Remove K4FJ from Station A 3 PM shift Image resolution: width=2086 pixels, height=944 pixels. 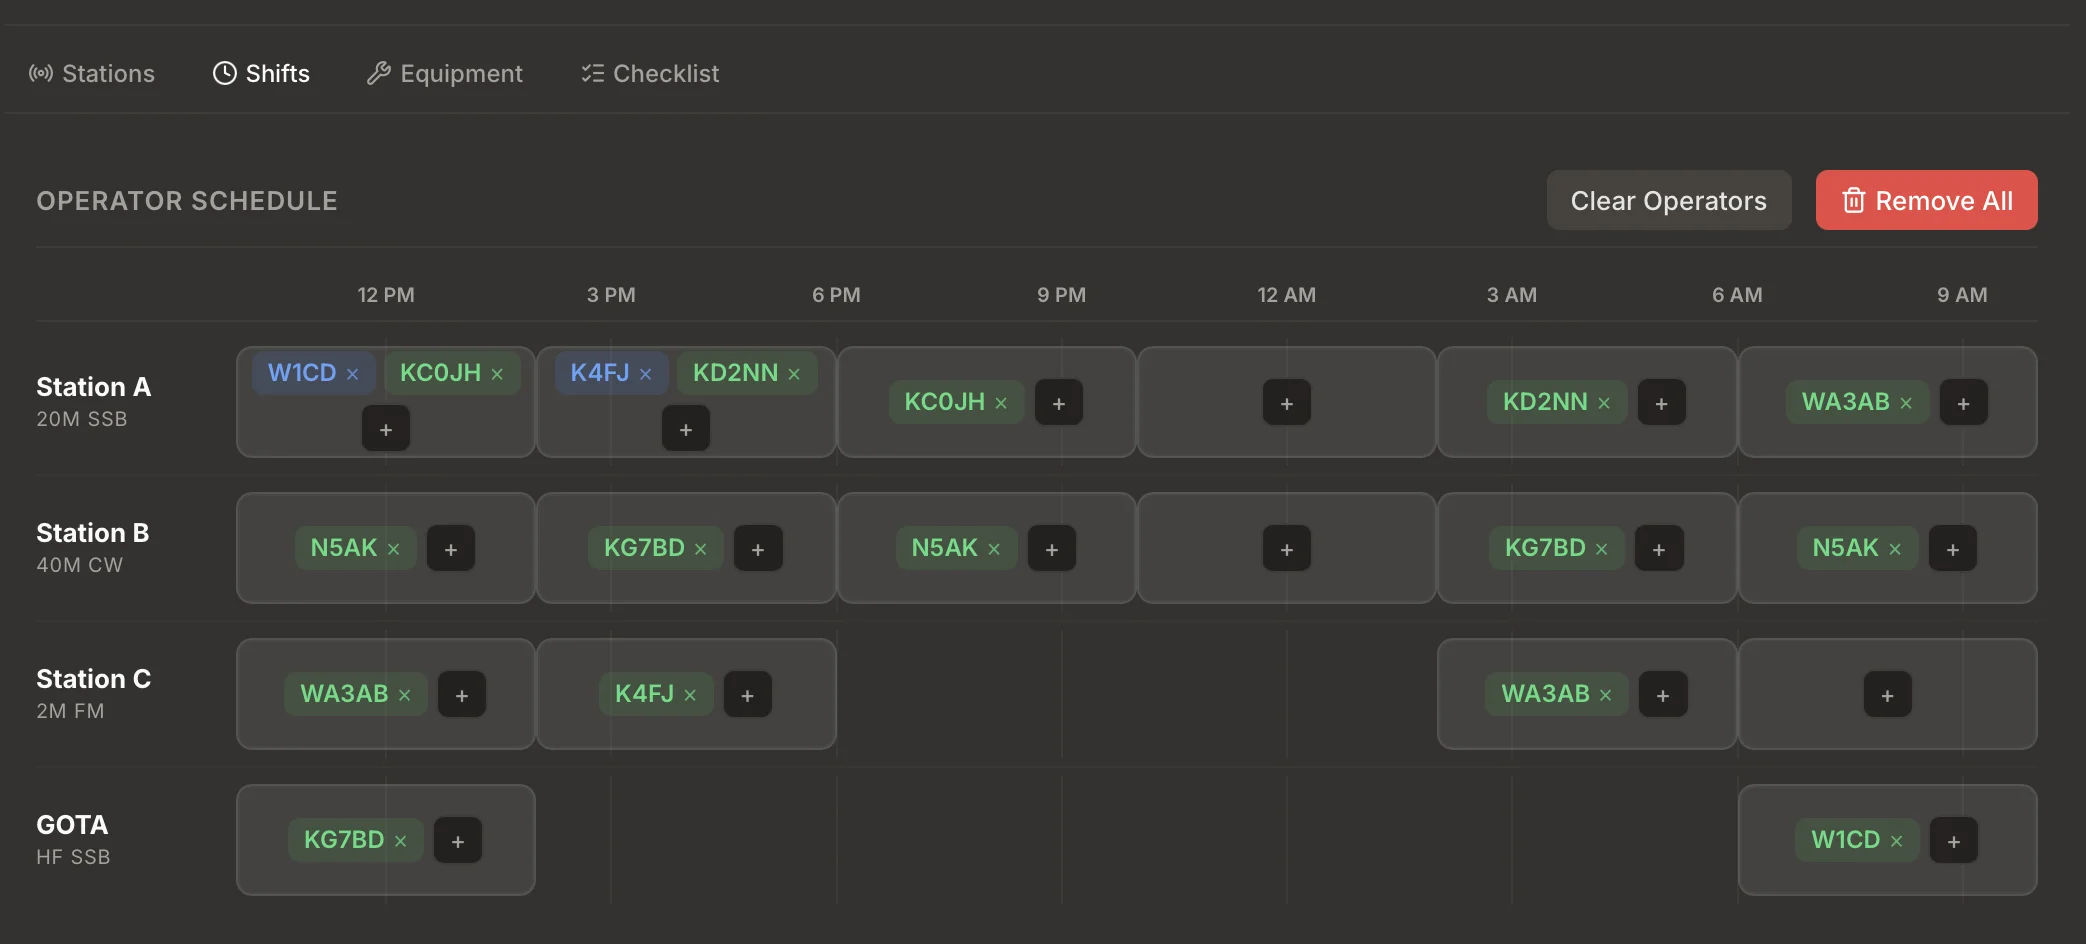[645, 374]
